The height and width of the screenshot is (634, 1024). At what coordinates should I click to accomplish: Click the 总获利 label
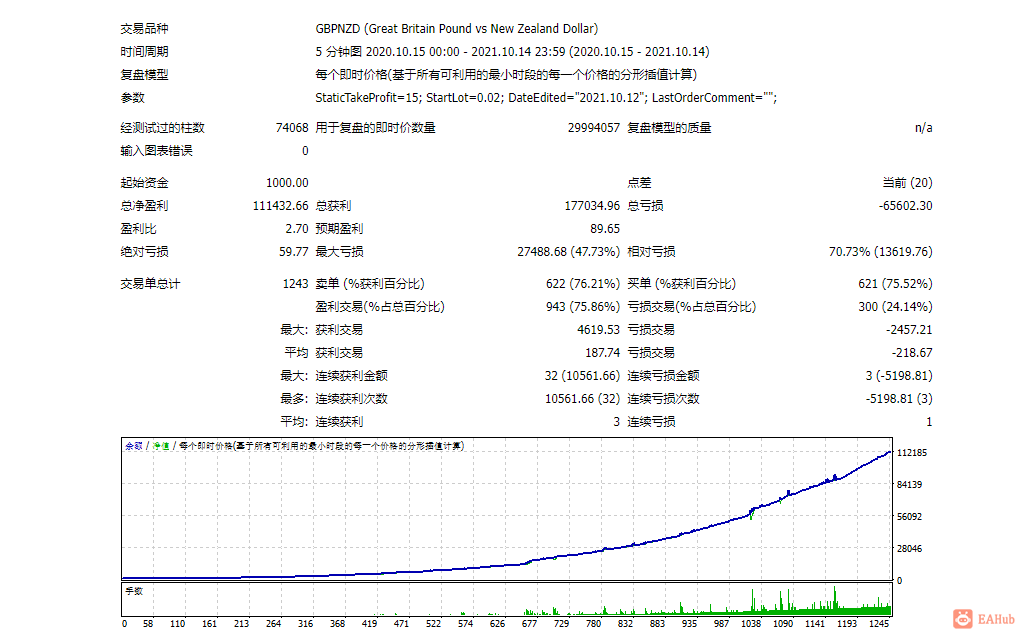click(x=333, y=206)
